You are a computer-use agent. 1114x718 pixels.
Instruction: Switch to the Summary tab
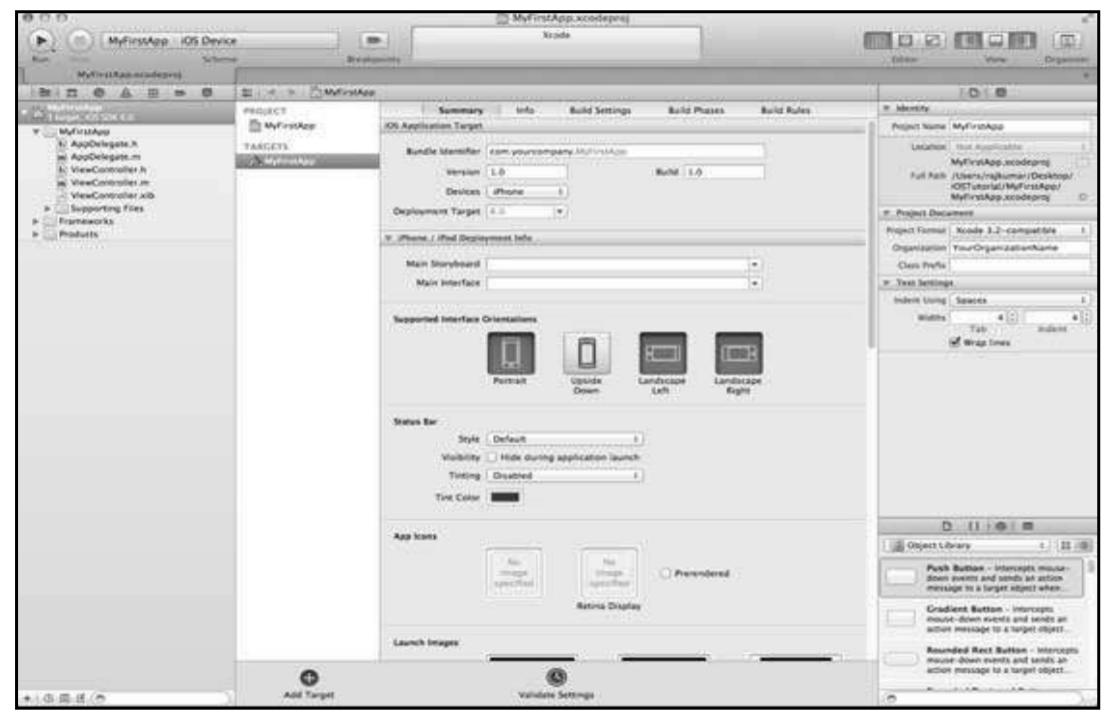(460, 110)
